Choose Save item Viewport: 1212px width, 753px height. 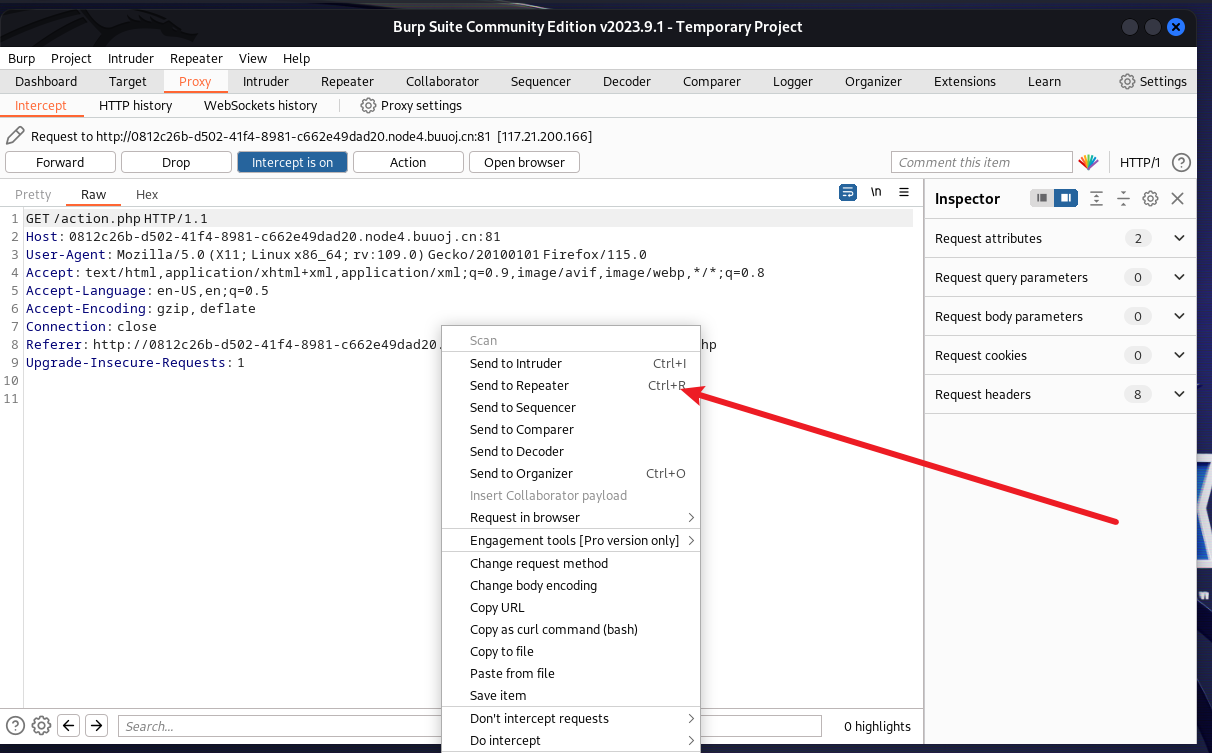click(571, 696)
